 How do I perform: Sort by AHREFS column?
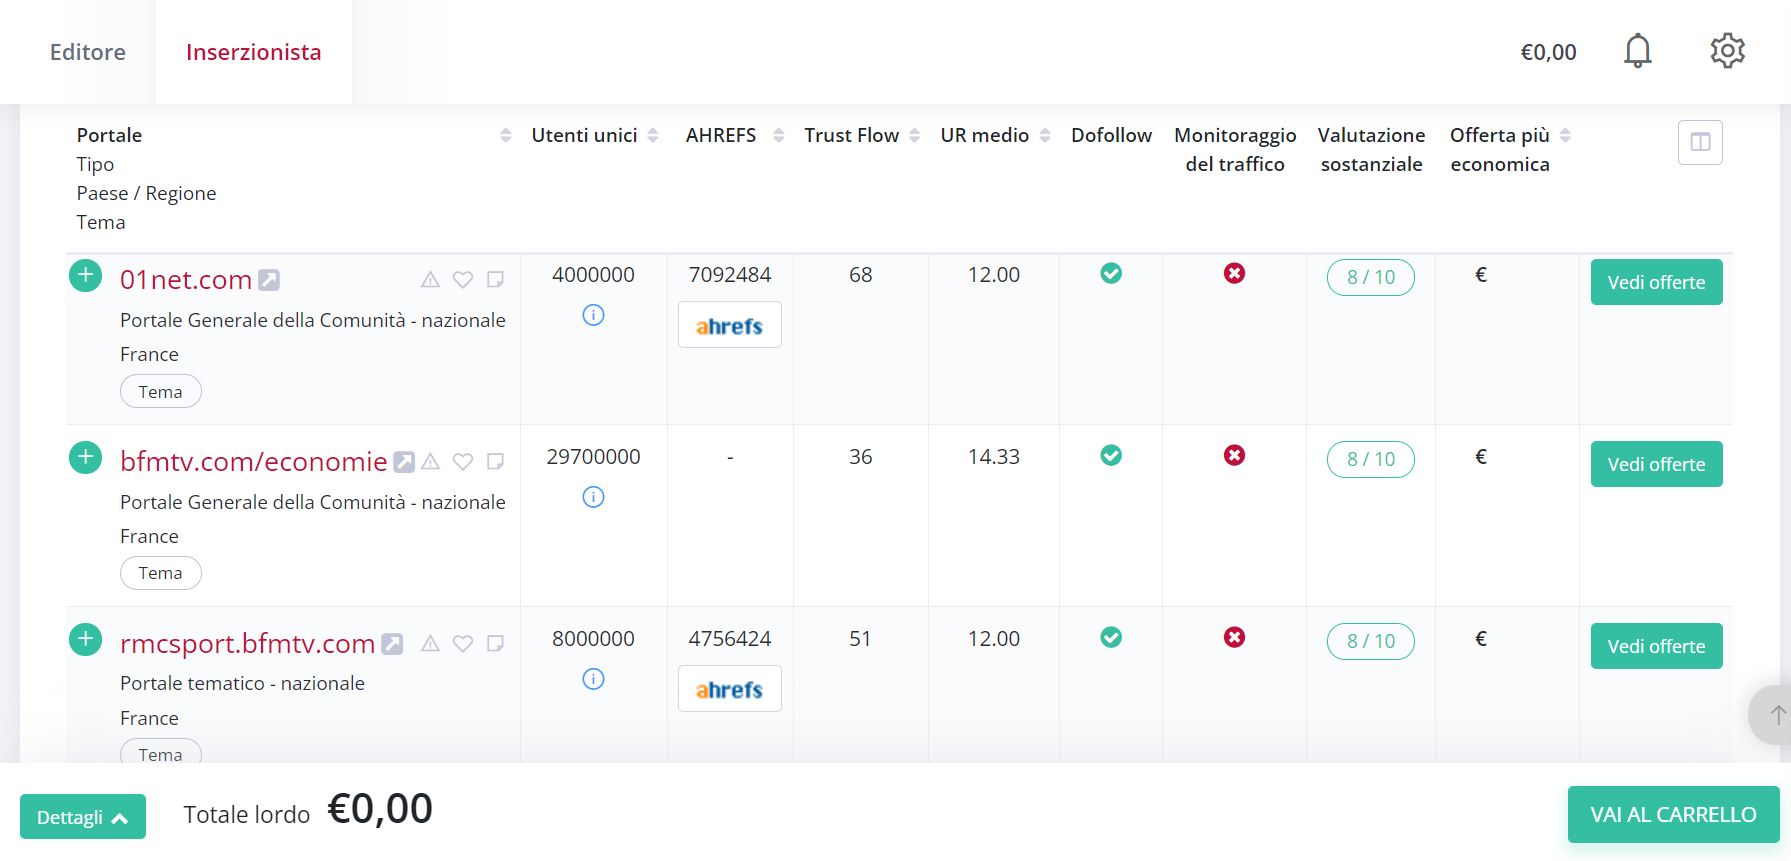(x=779, y=135)
